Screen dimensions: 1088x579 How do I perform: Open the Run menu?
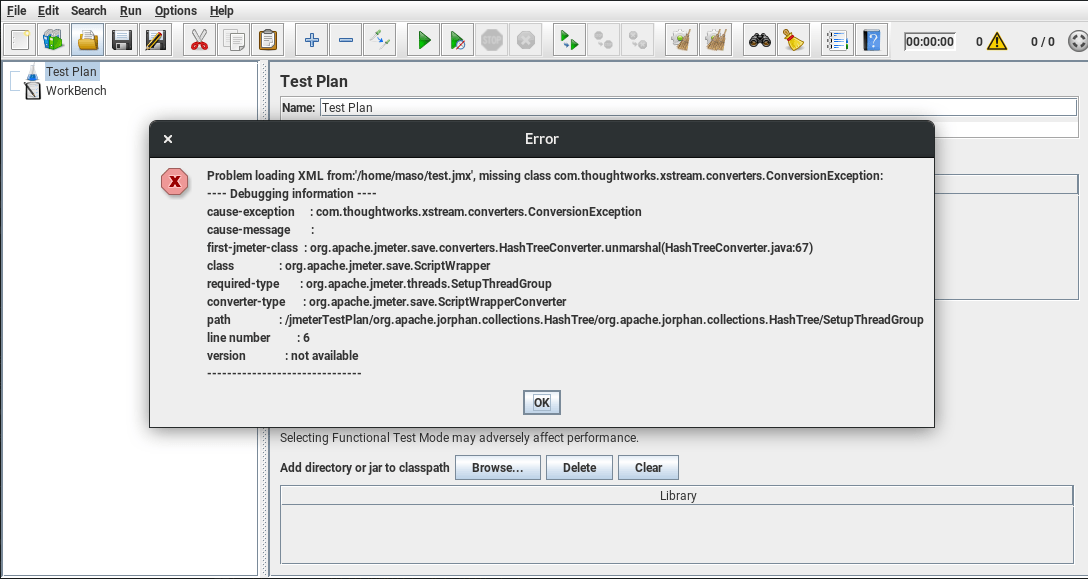pos(130,10)
